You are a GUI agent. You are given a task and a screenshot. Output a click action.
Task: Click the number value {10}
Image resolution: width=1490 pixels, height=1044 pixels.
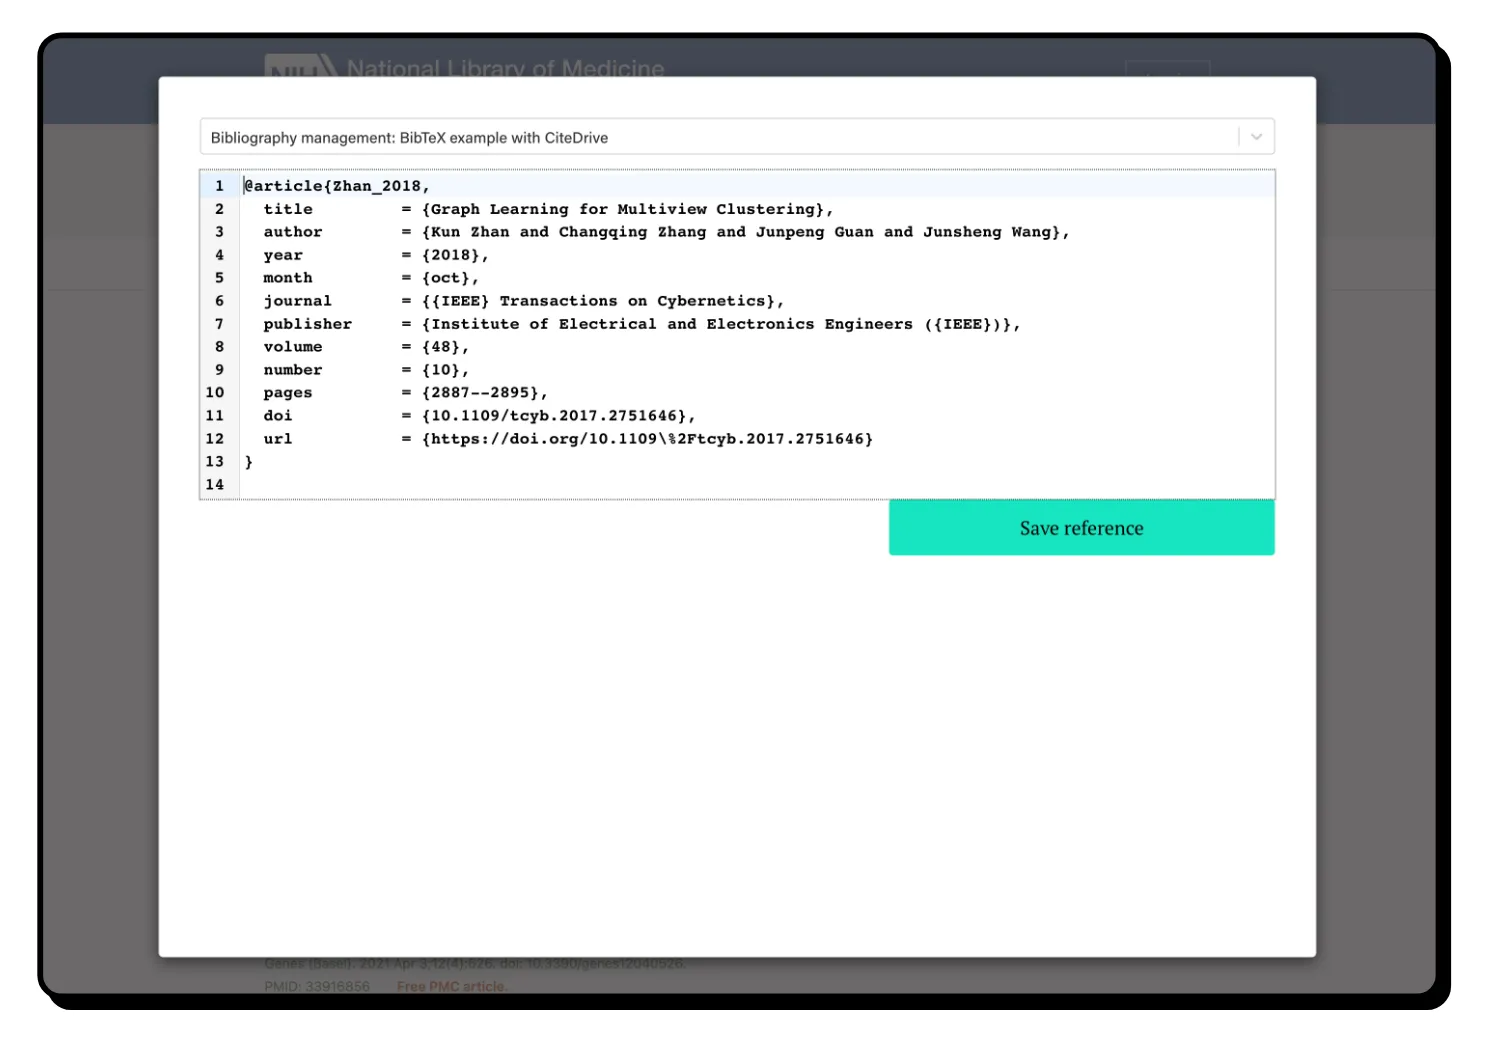click(x=443, y=370)
